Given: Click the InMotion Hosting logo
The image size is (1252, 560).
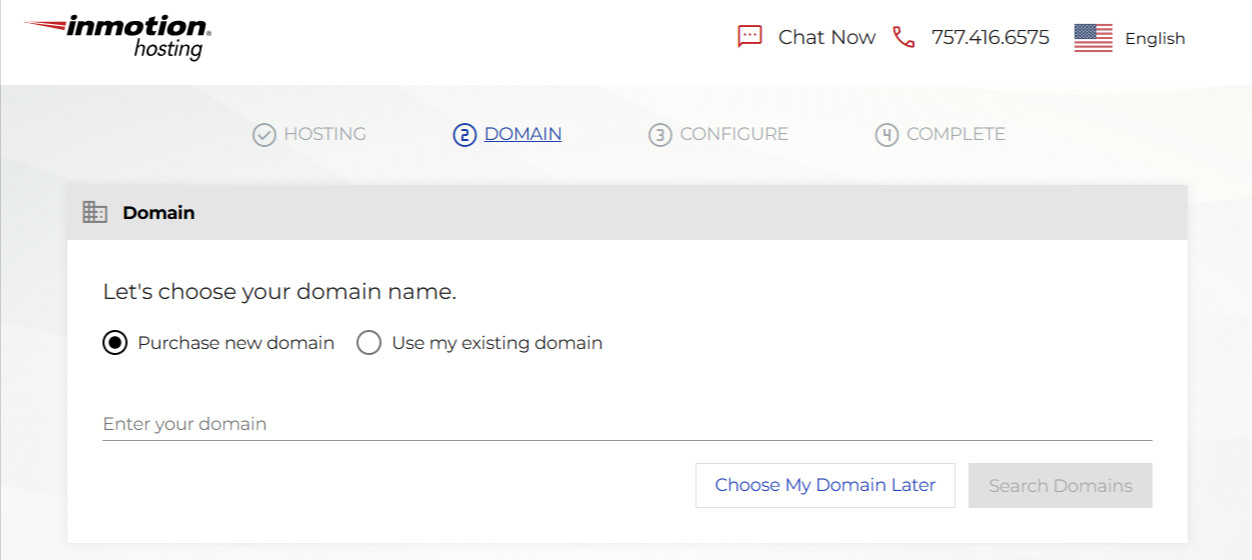Looking at the screenshot, I should click(x=118, y=37).
